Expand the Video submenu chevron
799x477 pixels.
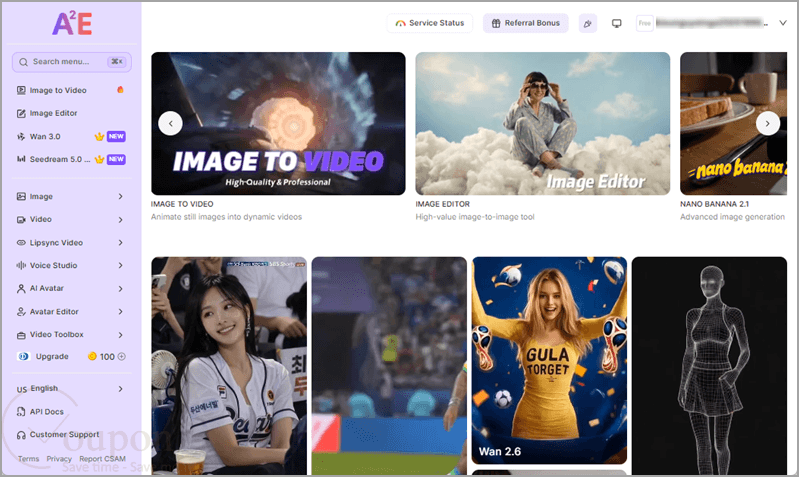click(x=120, y=220)
